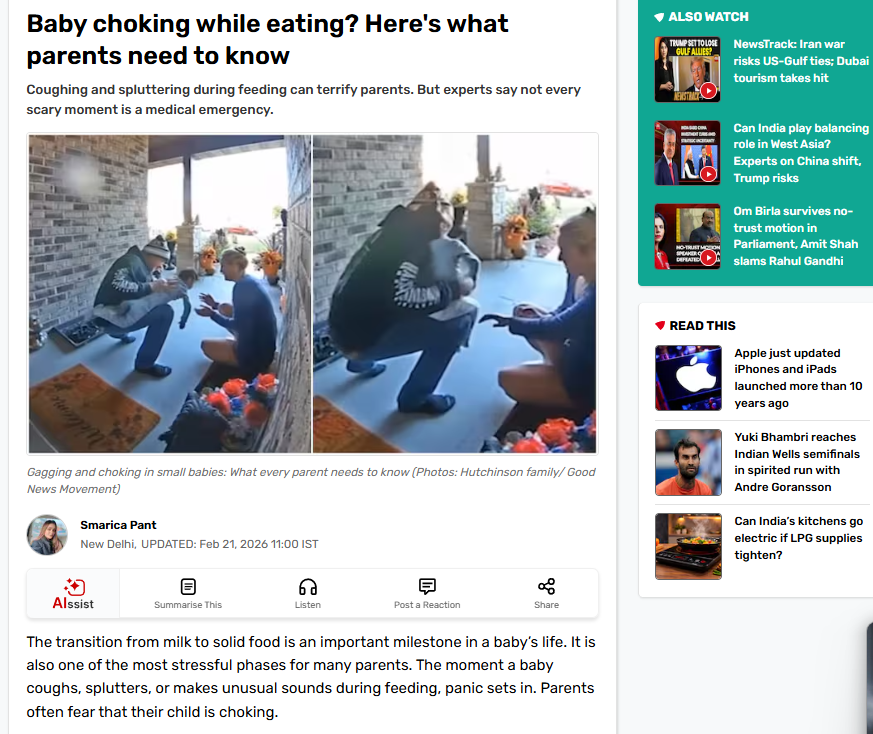873x734 pixels.
Task: Open the Apple logo article thumbnail
Action: click(688, 378)
